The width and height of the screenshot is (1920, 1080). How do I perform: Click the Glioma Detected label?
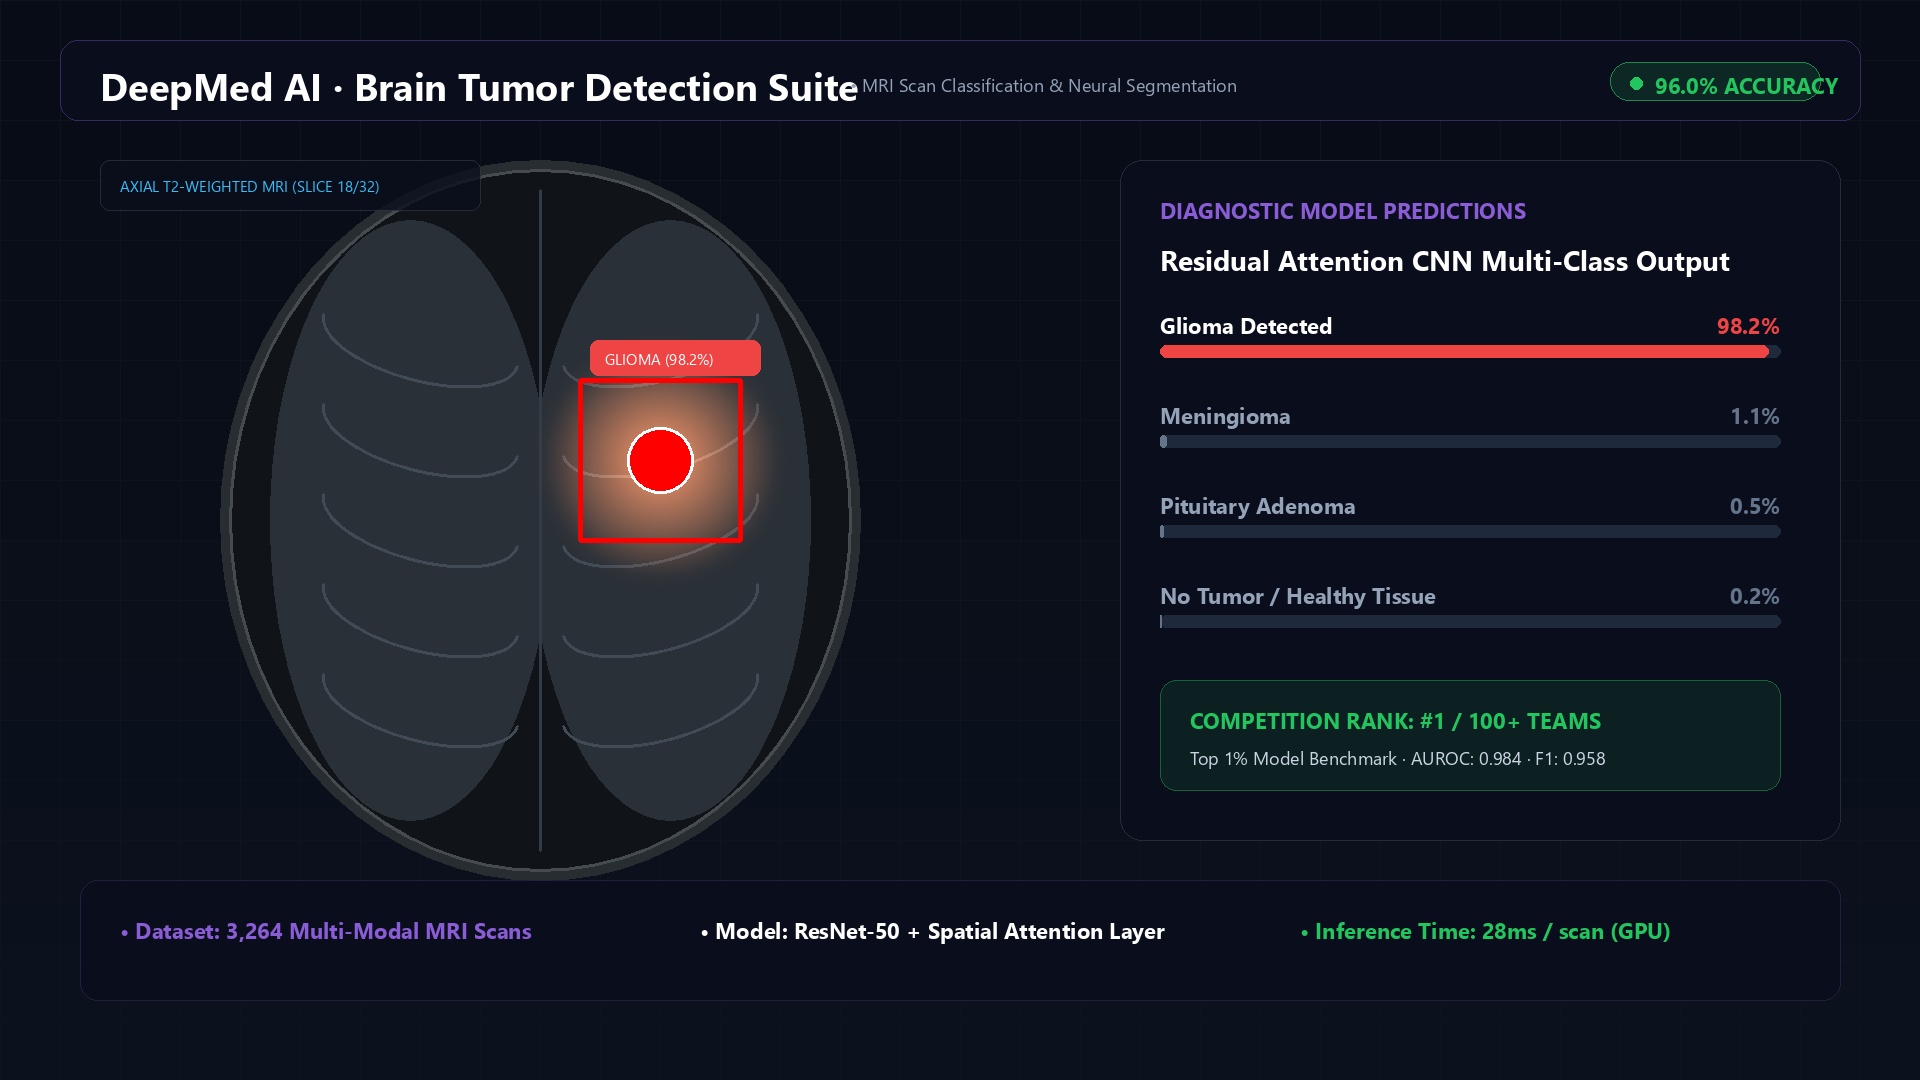pyautogui.click(x=1246, y=326)
